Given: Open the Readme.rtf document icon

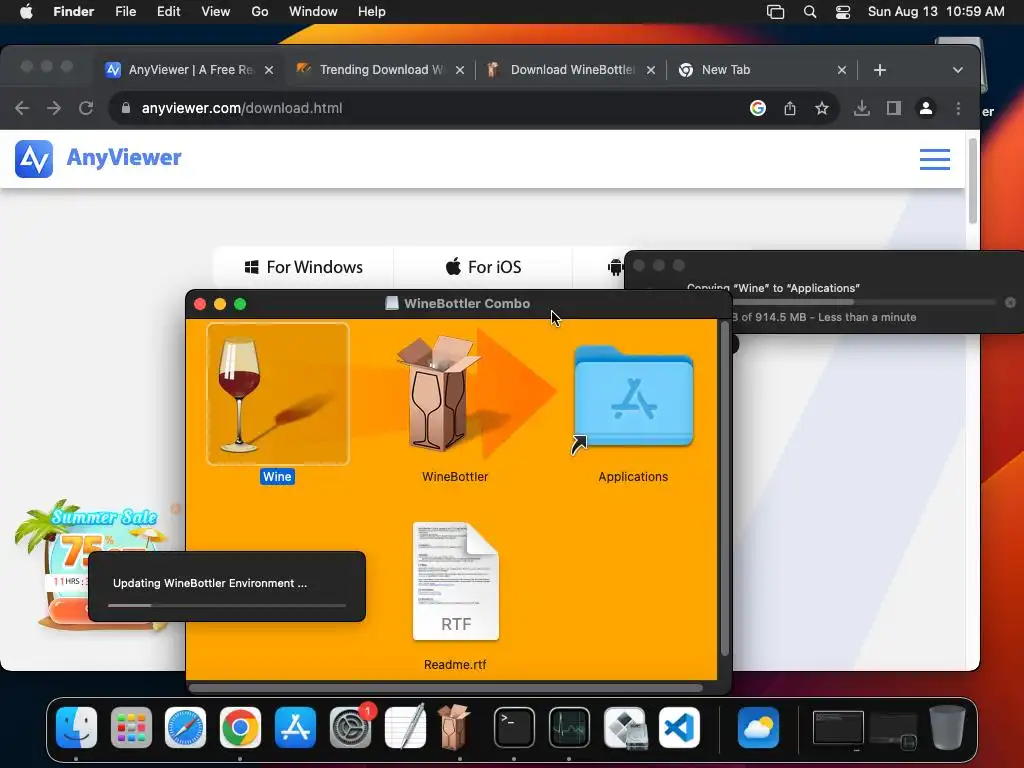Looking at the screenshot, I should pos(456,581).
